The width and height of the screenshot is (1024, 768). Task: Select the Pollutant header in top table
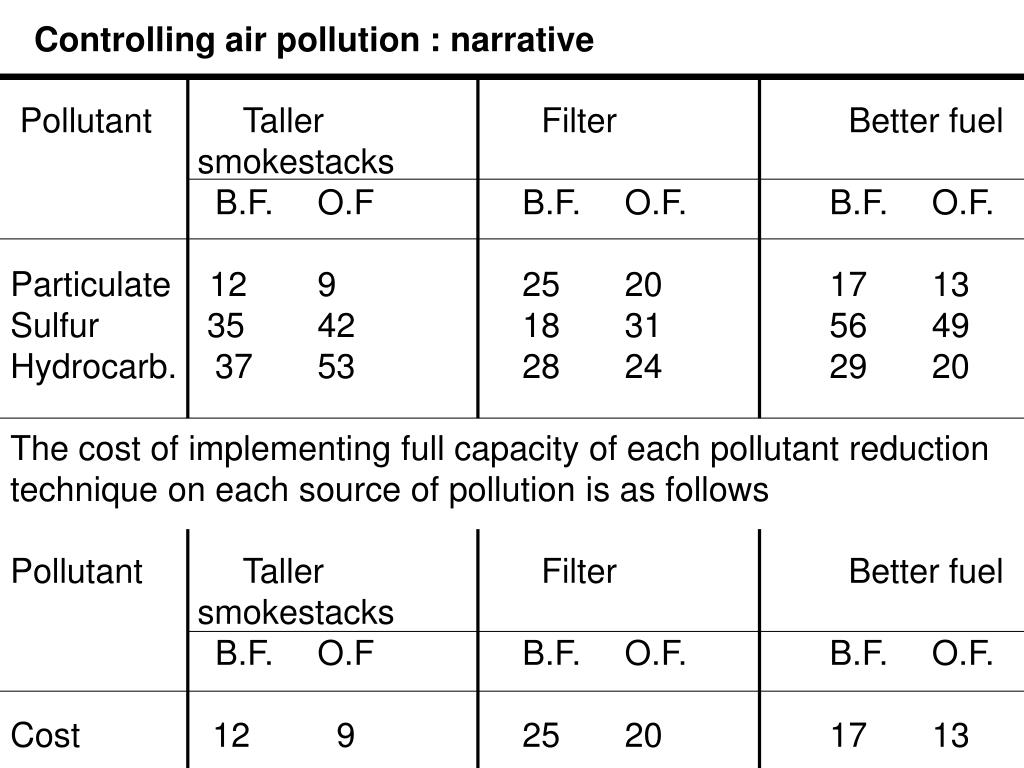click(x=86, y=121)
